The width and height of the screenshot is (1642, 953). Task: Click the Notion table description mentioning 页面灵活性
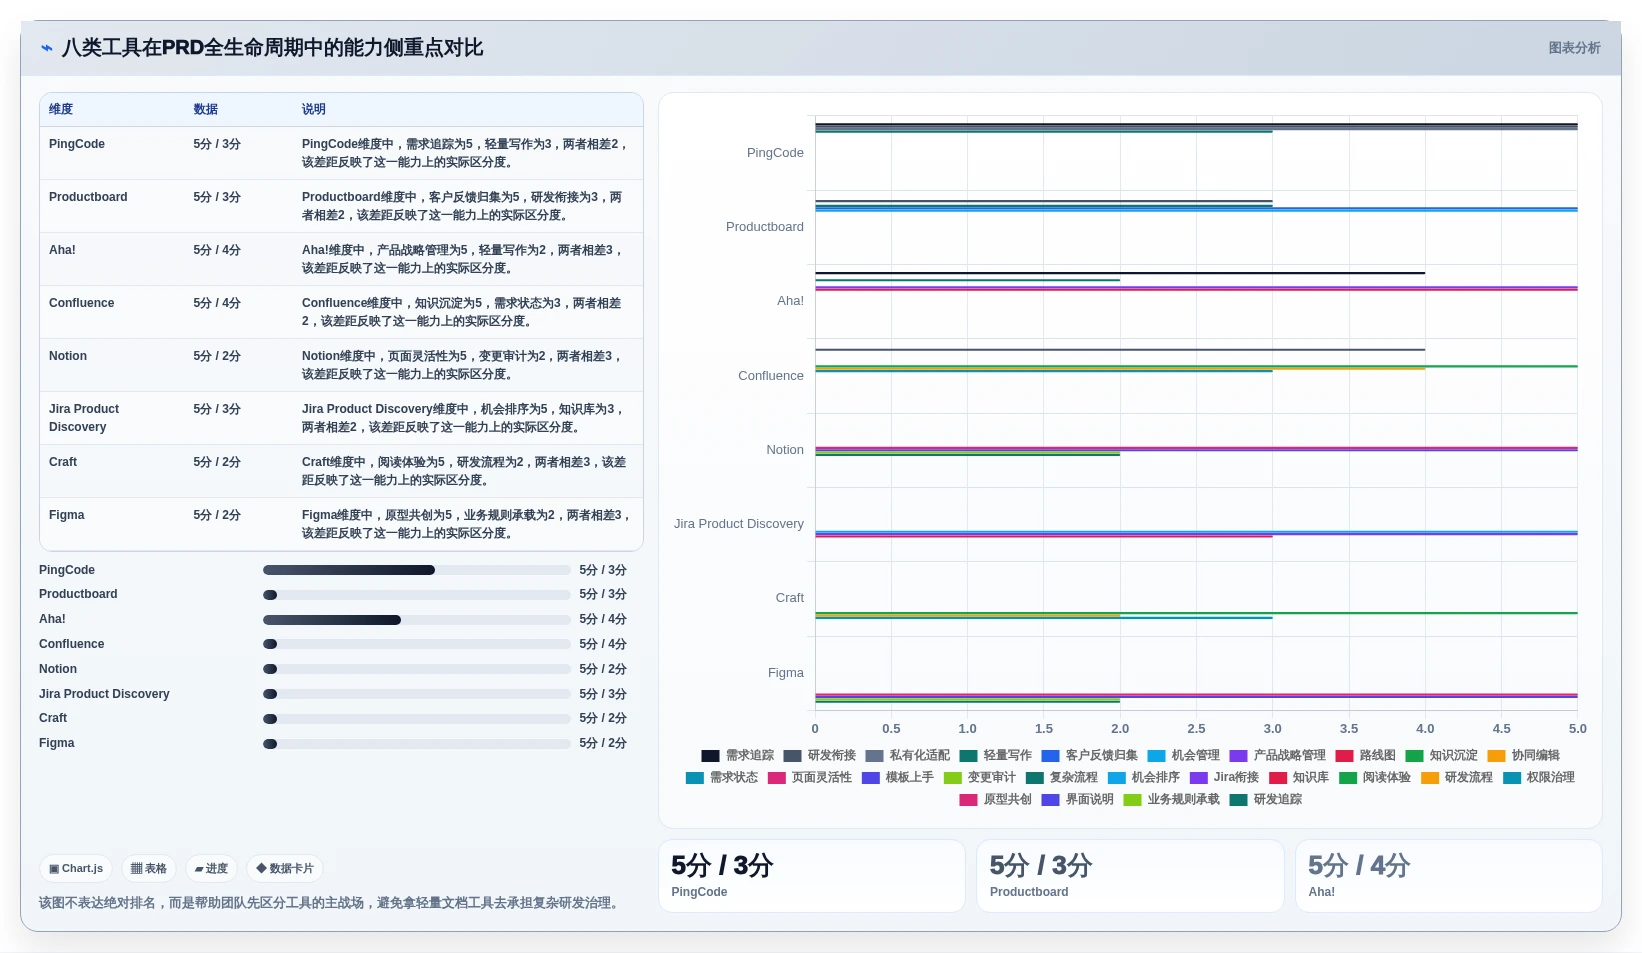click(464, 366)
